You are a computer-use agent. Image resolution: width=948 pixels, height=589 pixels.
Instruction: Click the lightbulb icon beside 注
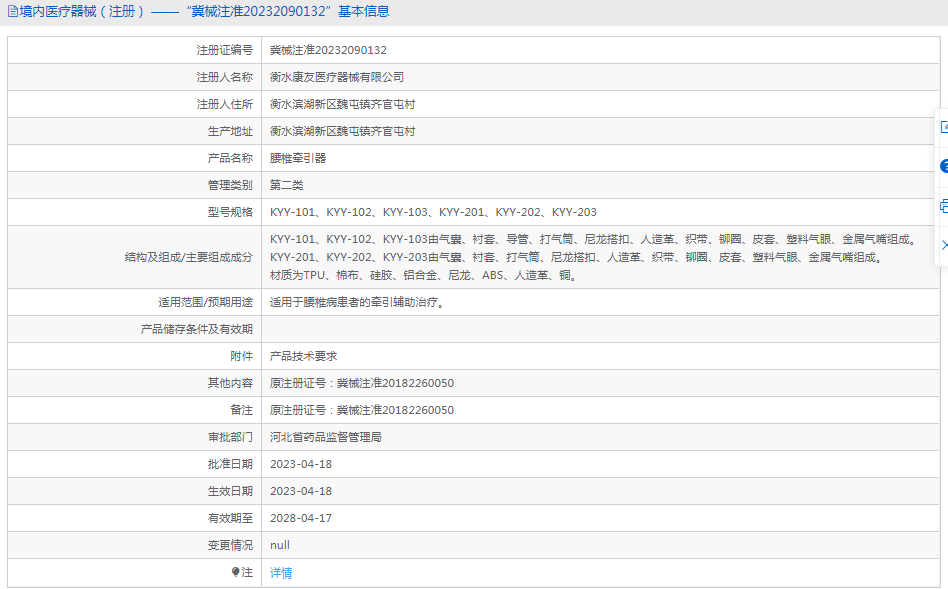pyautogui.click(x=236, y=571)
